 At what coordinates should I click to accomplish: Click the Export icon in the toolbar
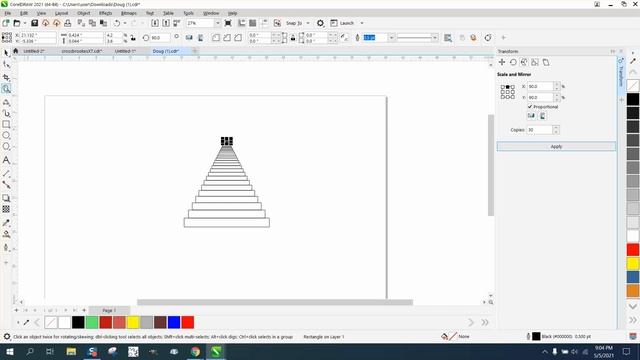[166, 23]
